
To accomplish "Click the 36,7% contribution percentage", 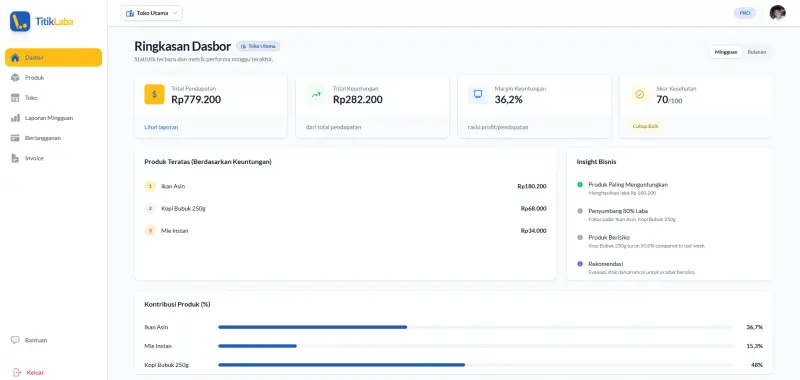I will [x=754, y=327].
